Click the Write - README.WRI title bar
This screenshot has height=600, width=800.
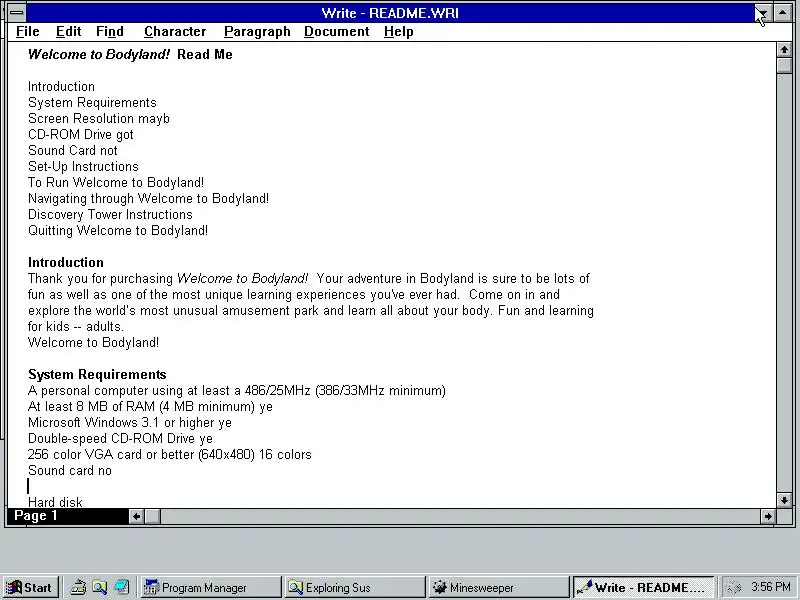[390, 13]
